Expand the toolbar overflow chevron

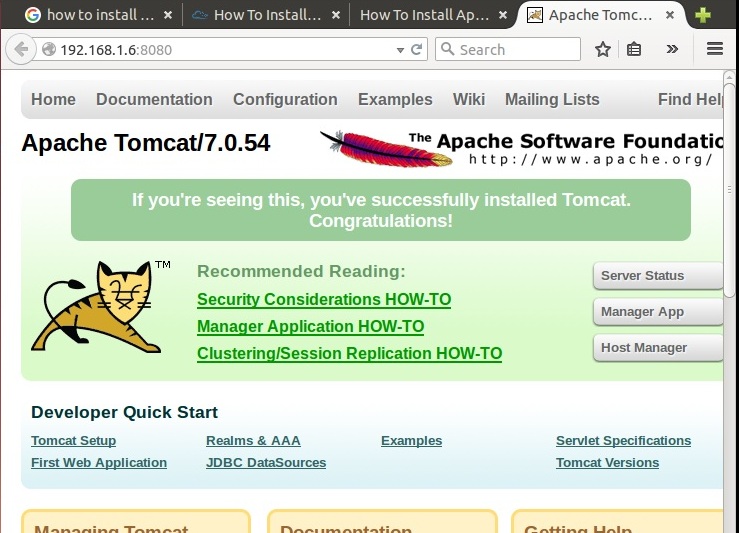pos(672,49)
